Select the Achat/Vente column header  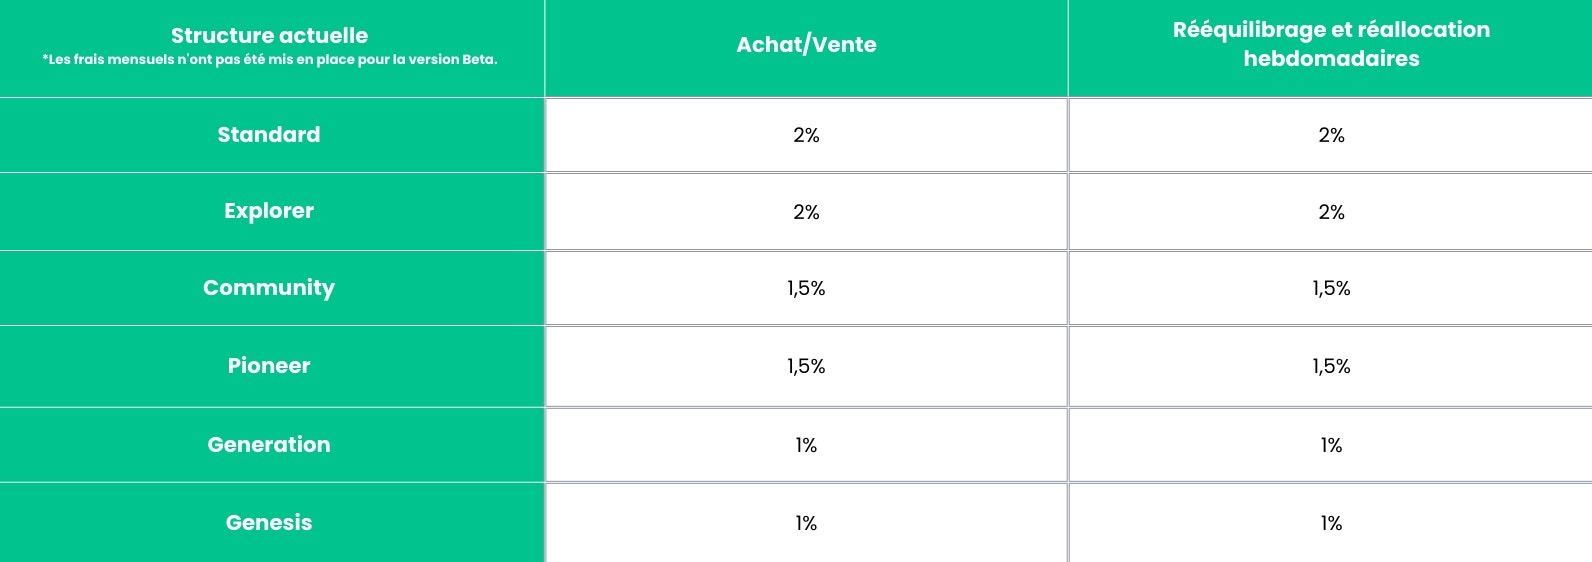[x=806, y=45]
